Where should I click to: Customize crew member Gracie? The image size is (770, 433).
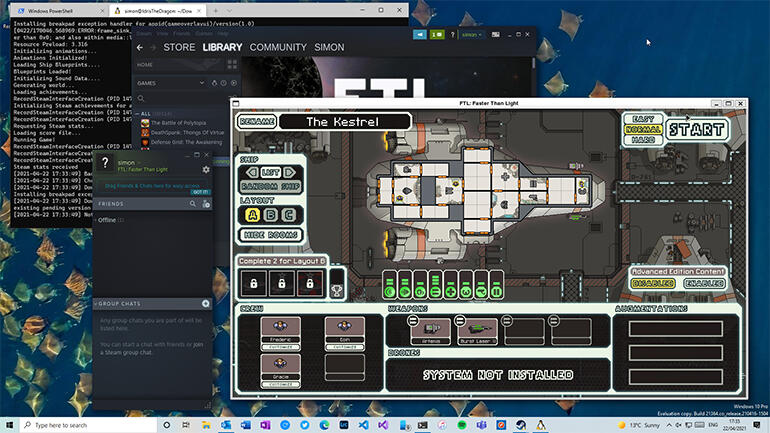pyautogui.click(x=280, y=384)
